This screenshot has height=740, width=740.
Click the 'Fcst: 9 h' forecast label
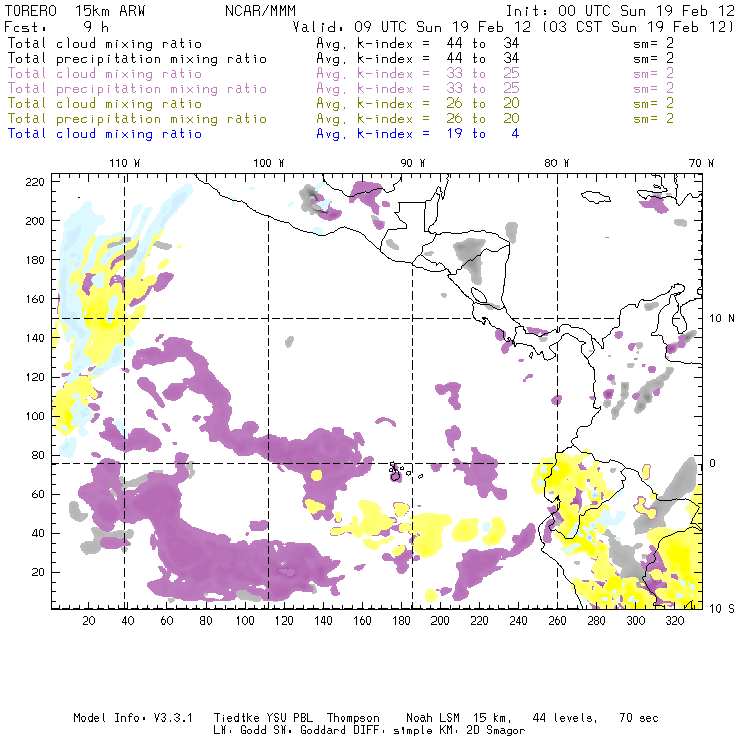coord(56,27)
